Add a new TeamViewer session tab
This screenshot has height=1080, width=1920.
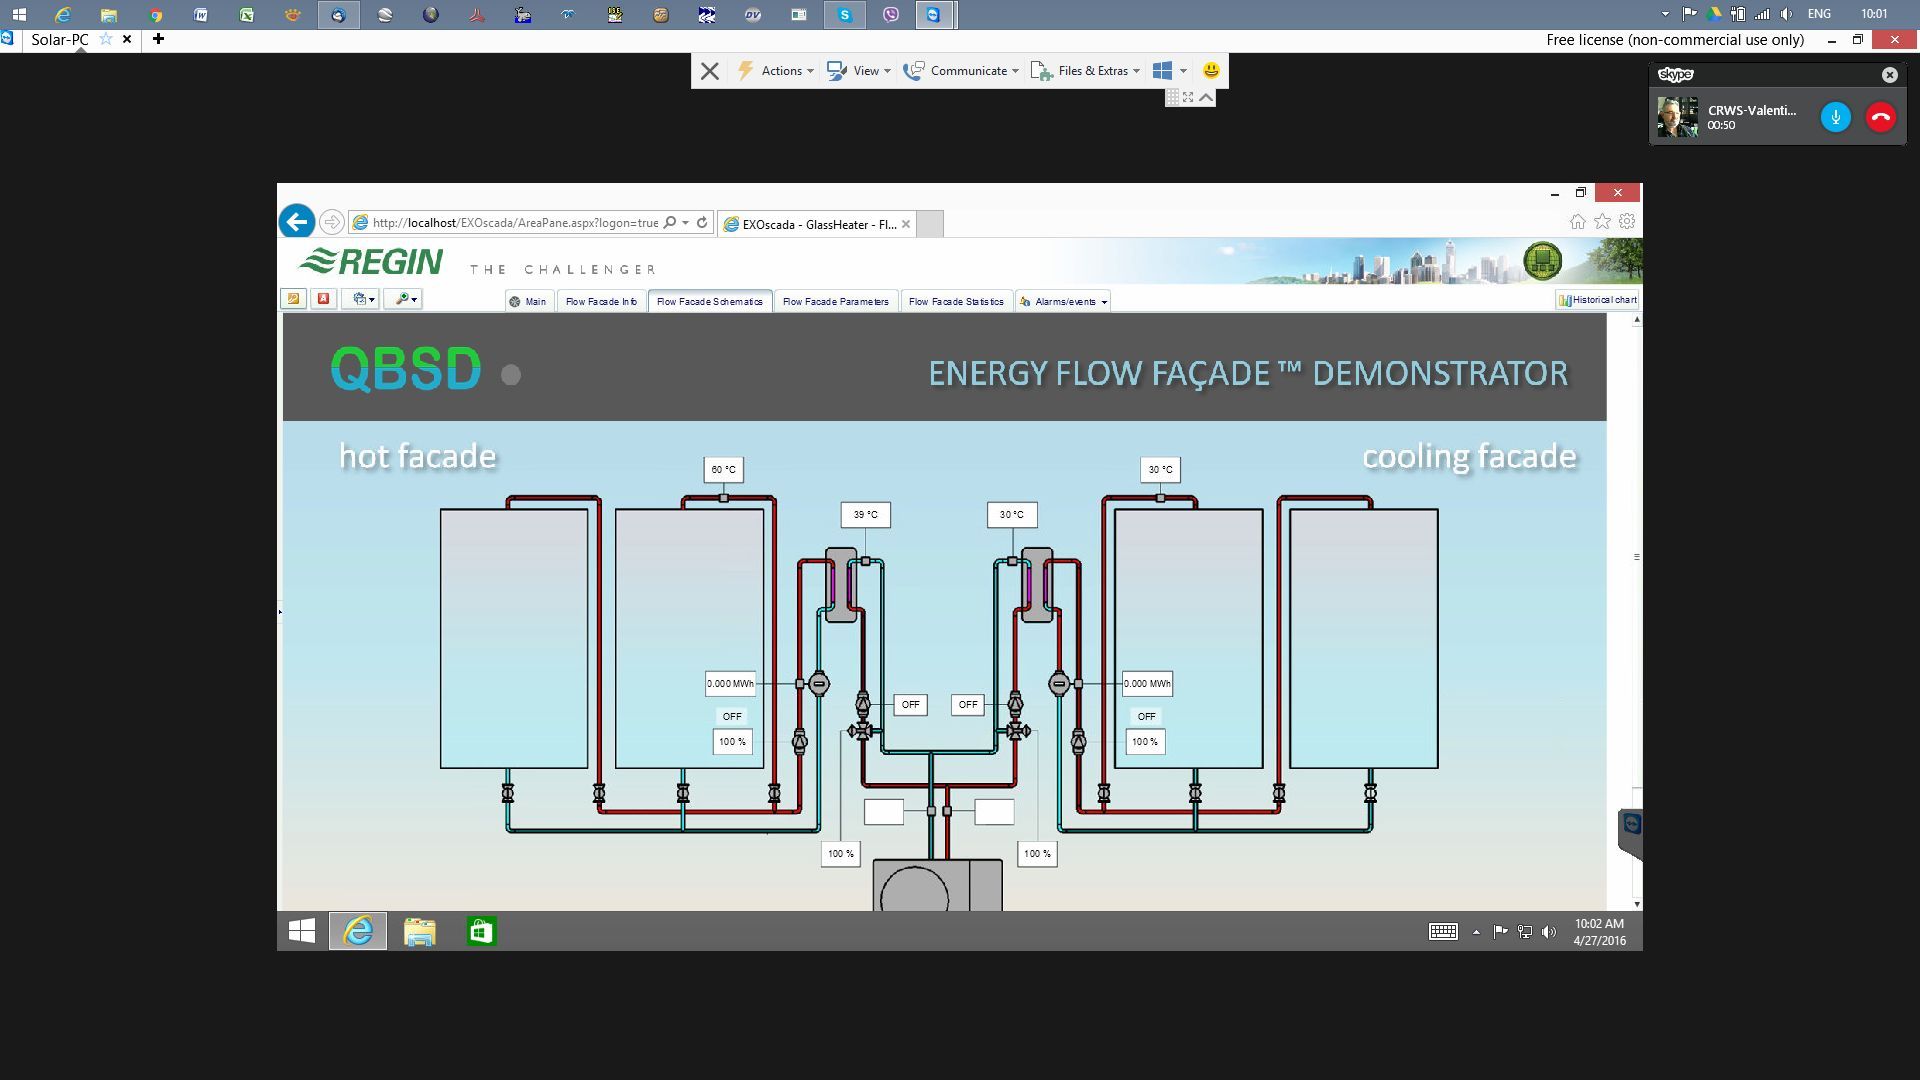(x=158, y=39)
